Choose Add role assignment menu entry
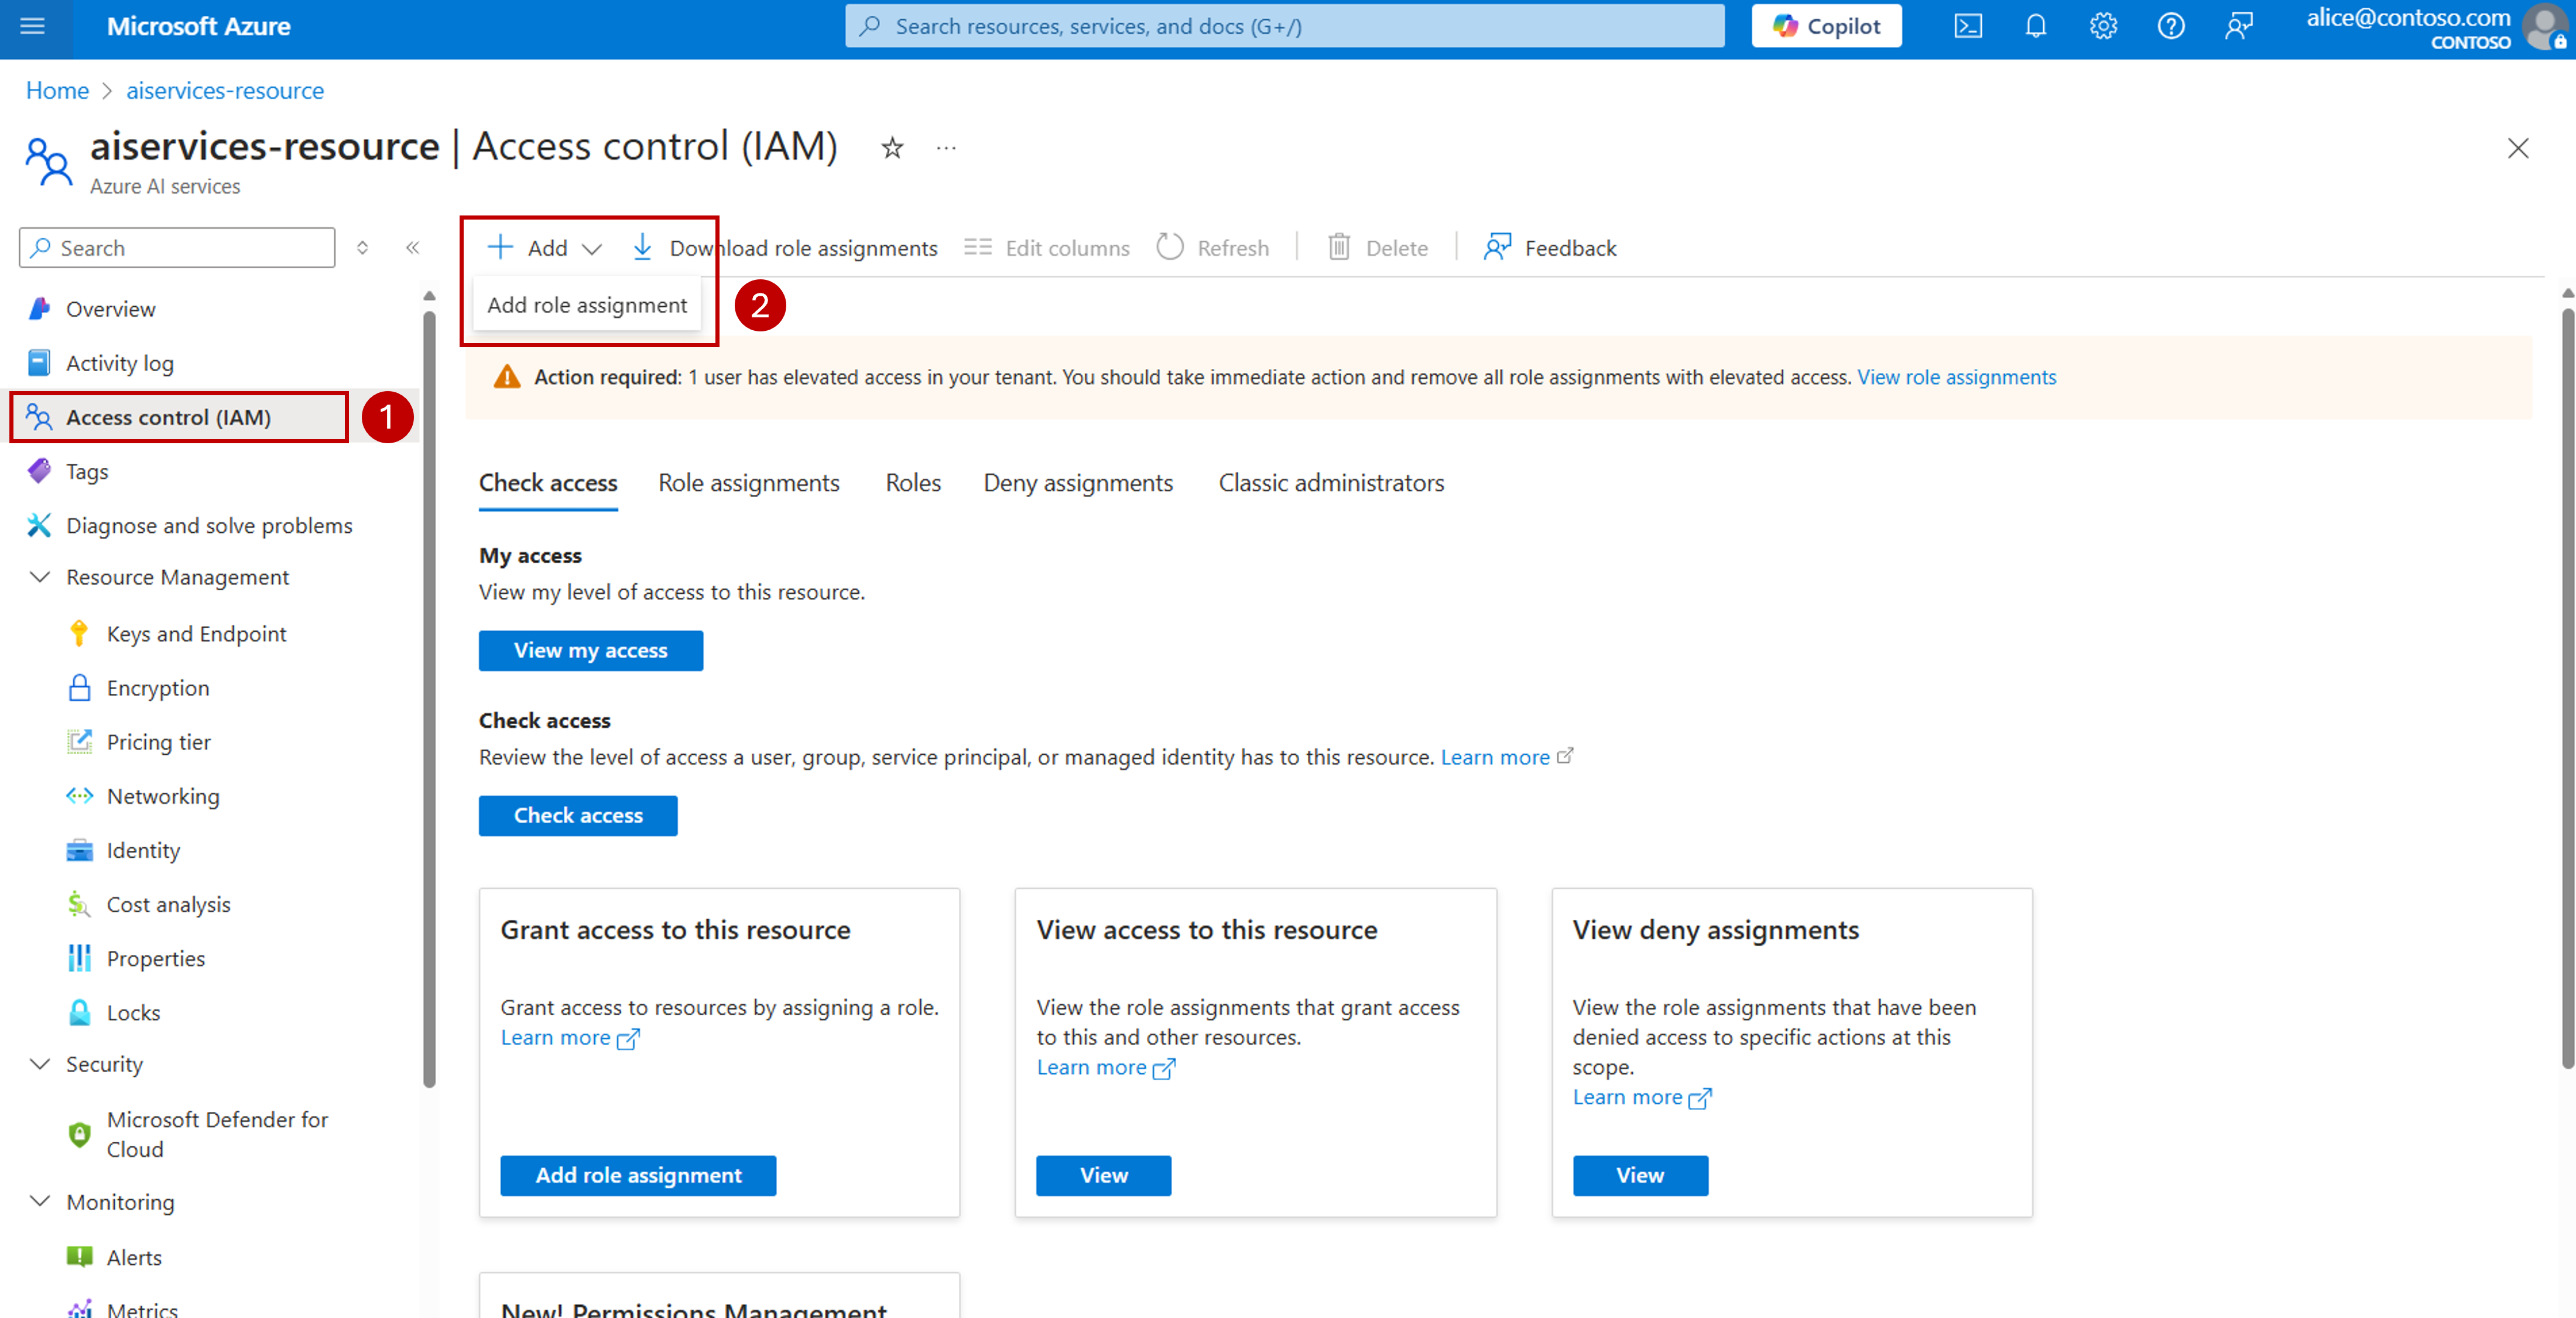2576x1318 pixels. tap(587, 305)
